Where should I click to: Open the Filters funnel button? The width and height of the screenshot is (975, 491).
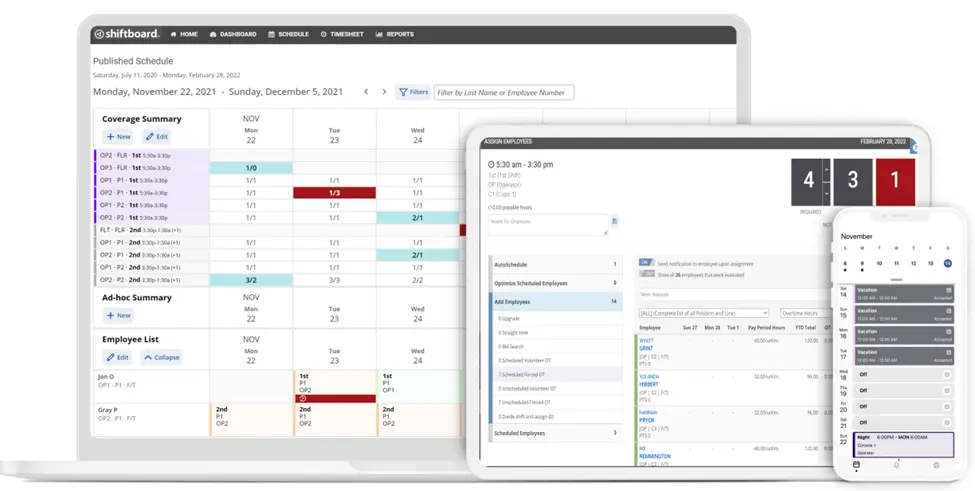[x=413, y=92]
